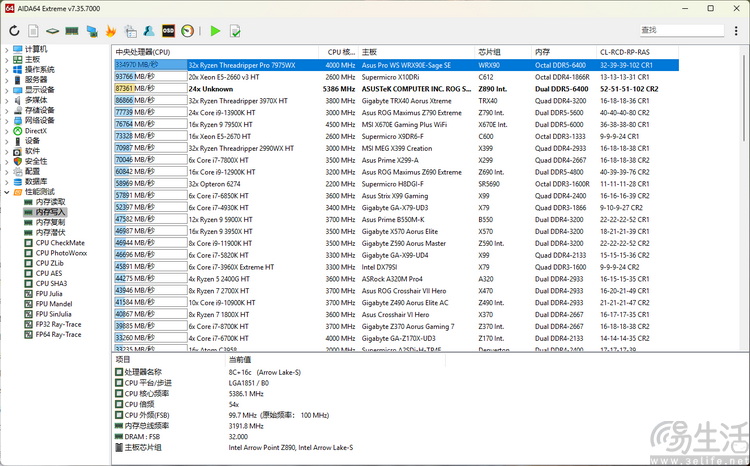Open the Report page icon in toolbar
Image resolution: width=750 pixels, height=466 pixels.
33,31
